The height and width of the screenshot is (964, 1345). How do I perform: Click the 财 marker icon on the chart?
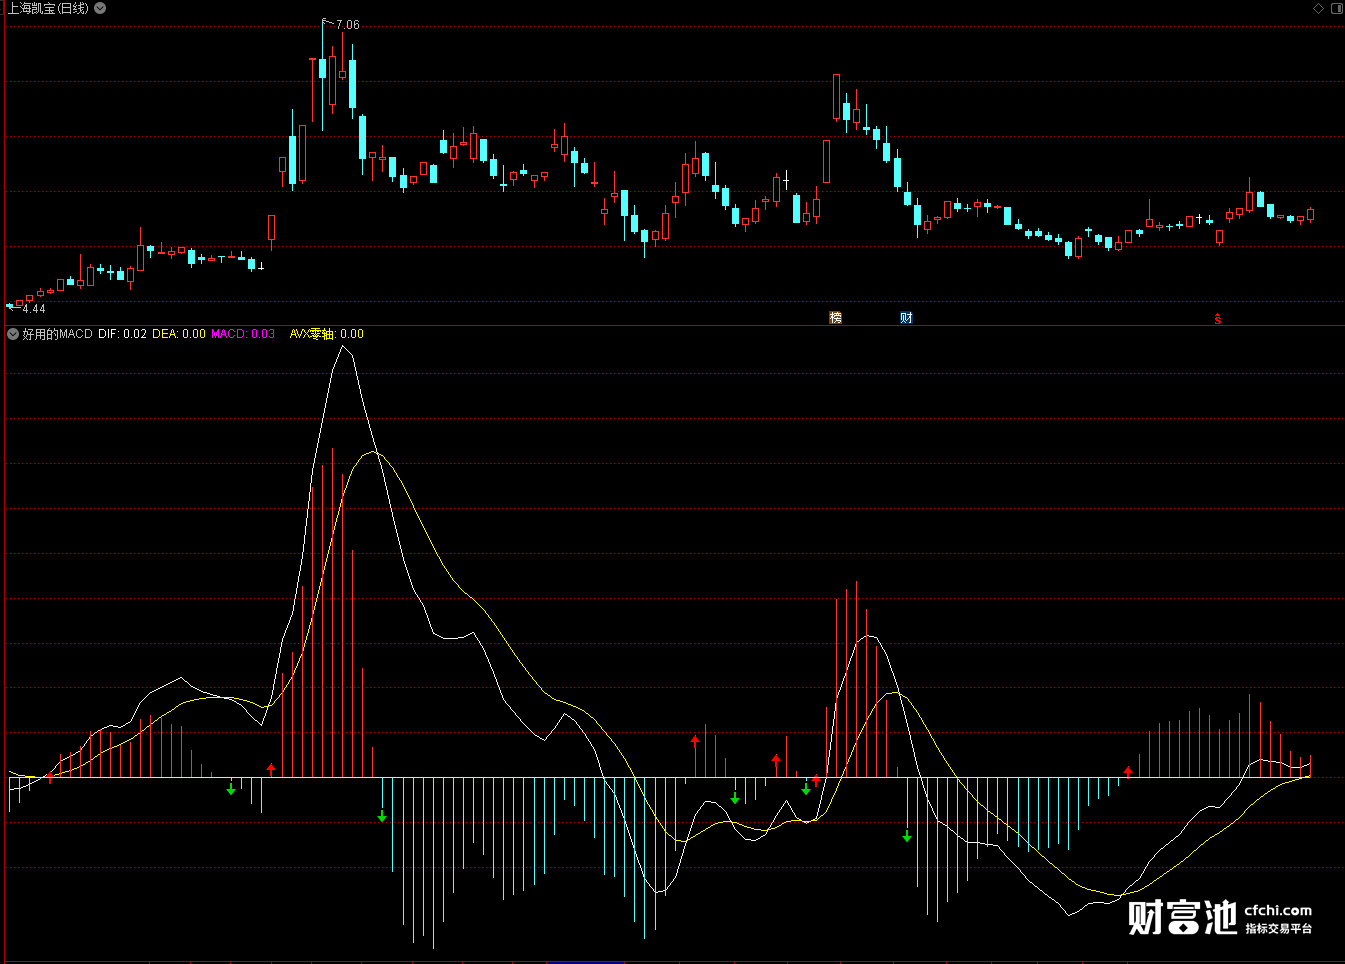(906, 318)
